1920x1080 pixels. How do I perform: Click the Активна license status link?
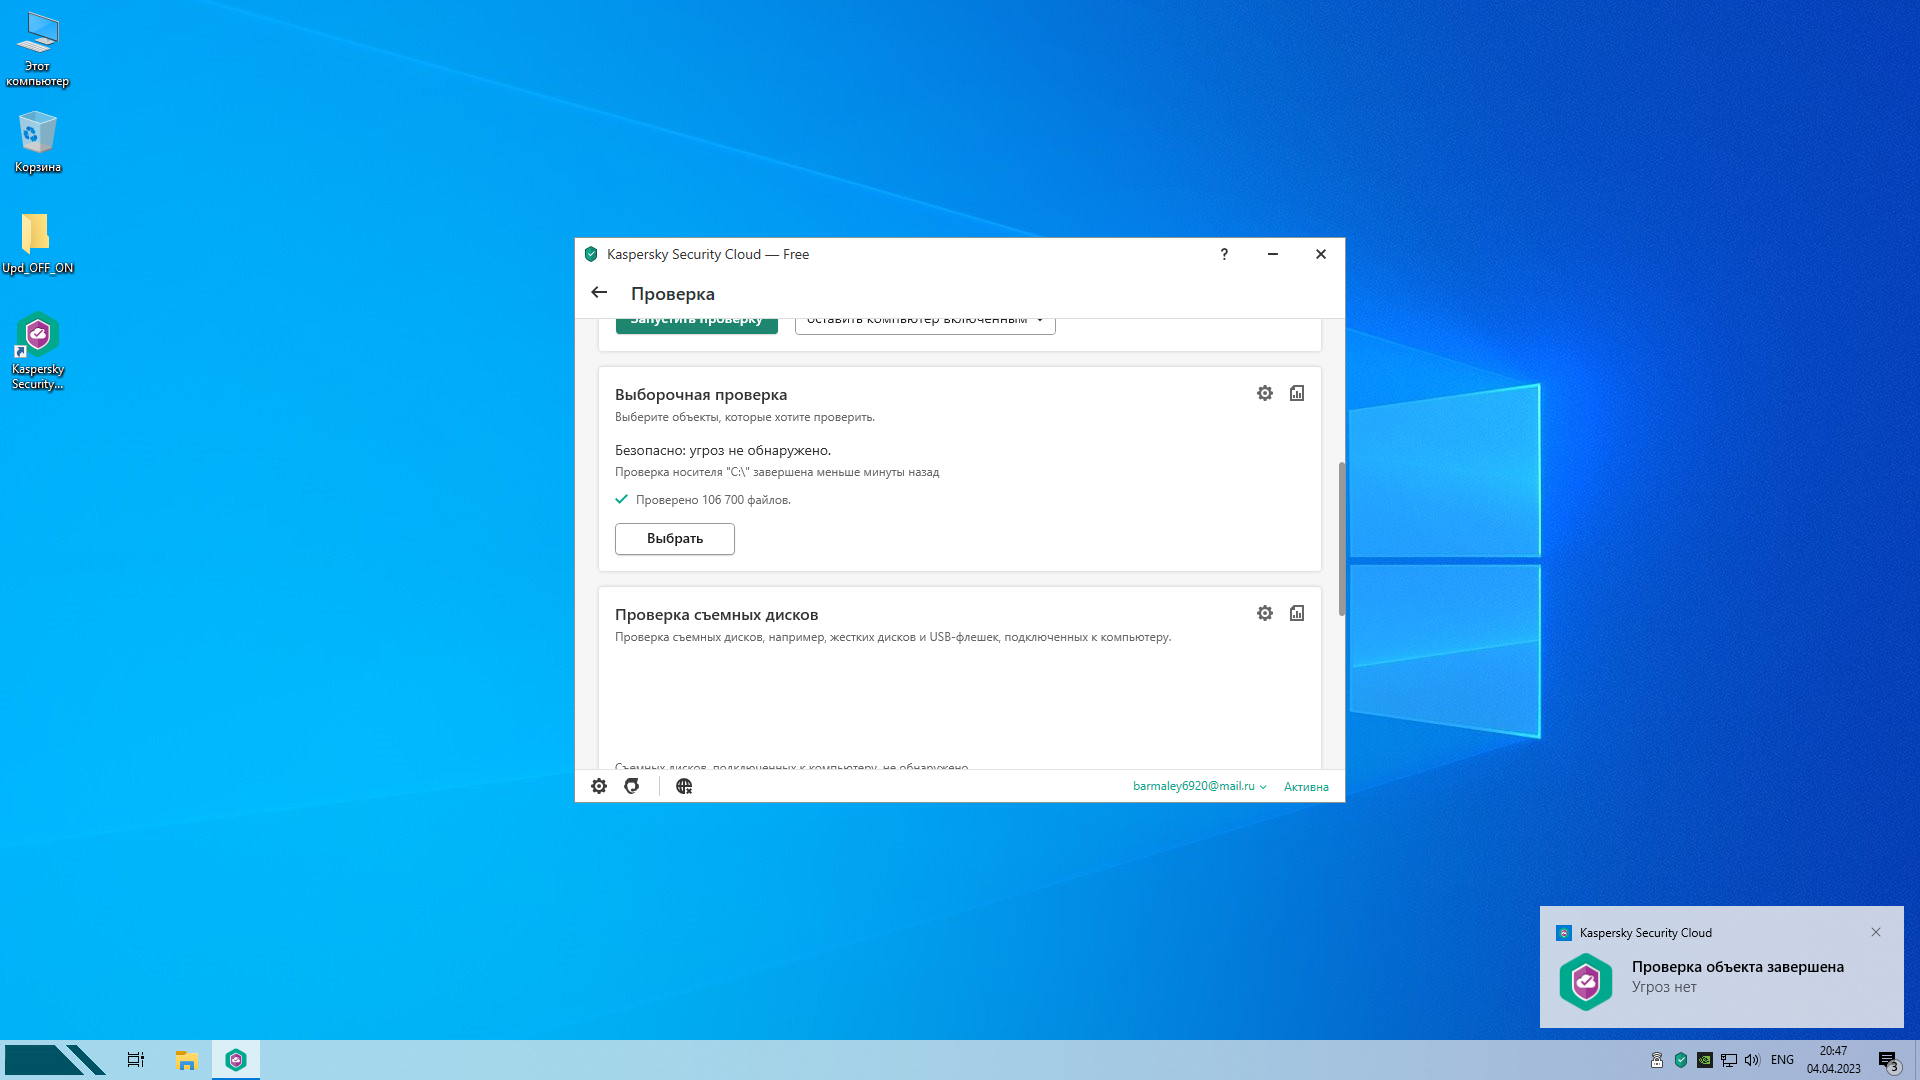click(1306, 787)
